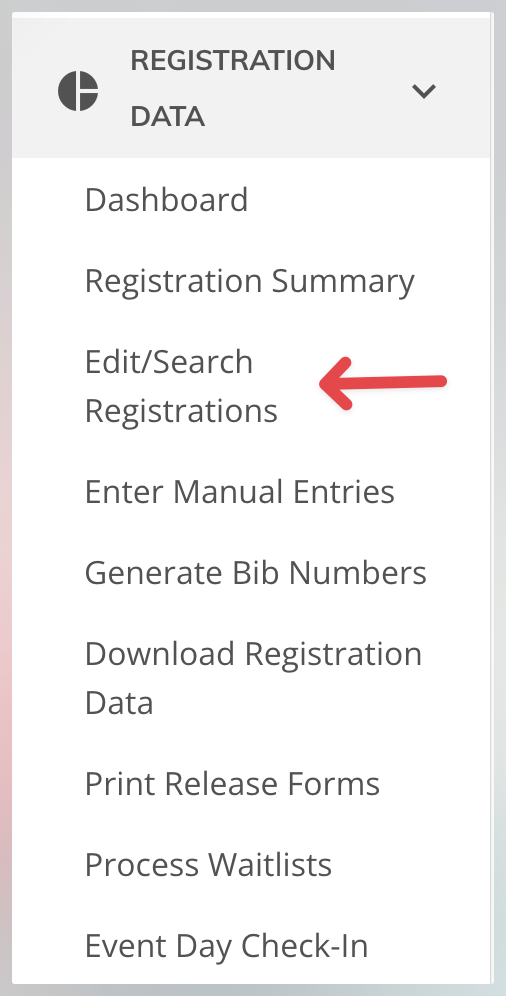
Task: Open the Dashboard menu item
Action: (x=166, y=199)
